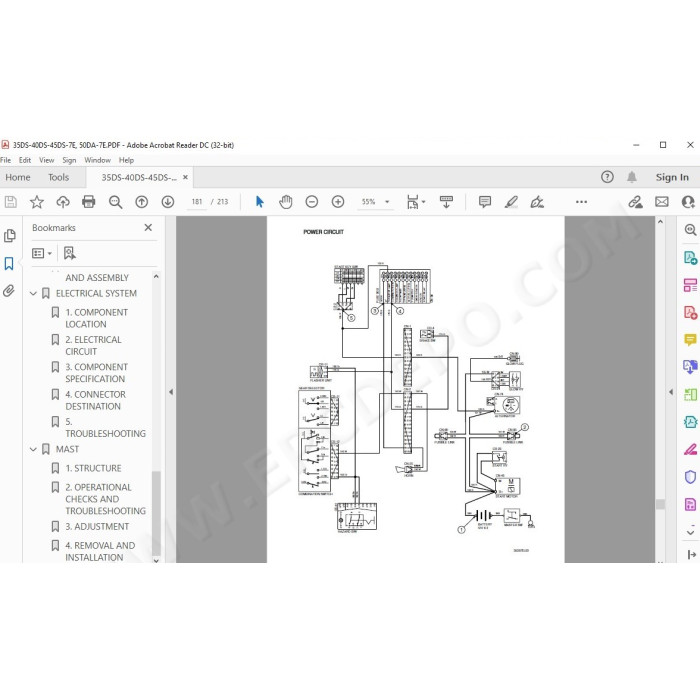
Task: Click the Sign In button
Action: tap(672, 177)
